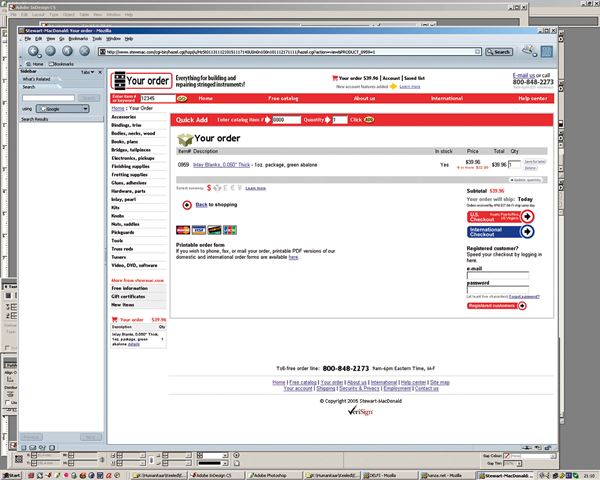Open the Gap Color dropdown in InDesign panel
Viewport: 600px width, 480px height.
point(553,456)
